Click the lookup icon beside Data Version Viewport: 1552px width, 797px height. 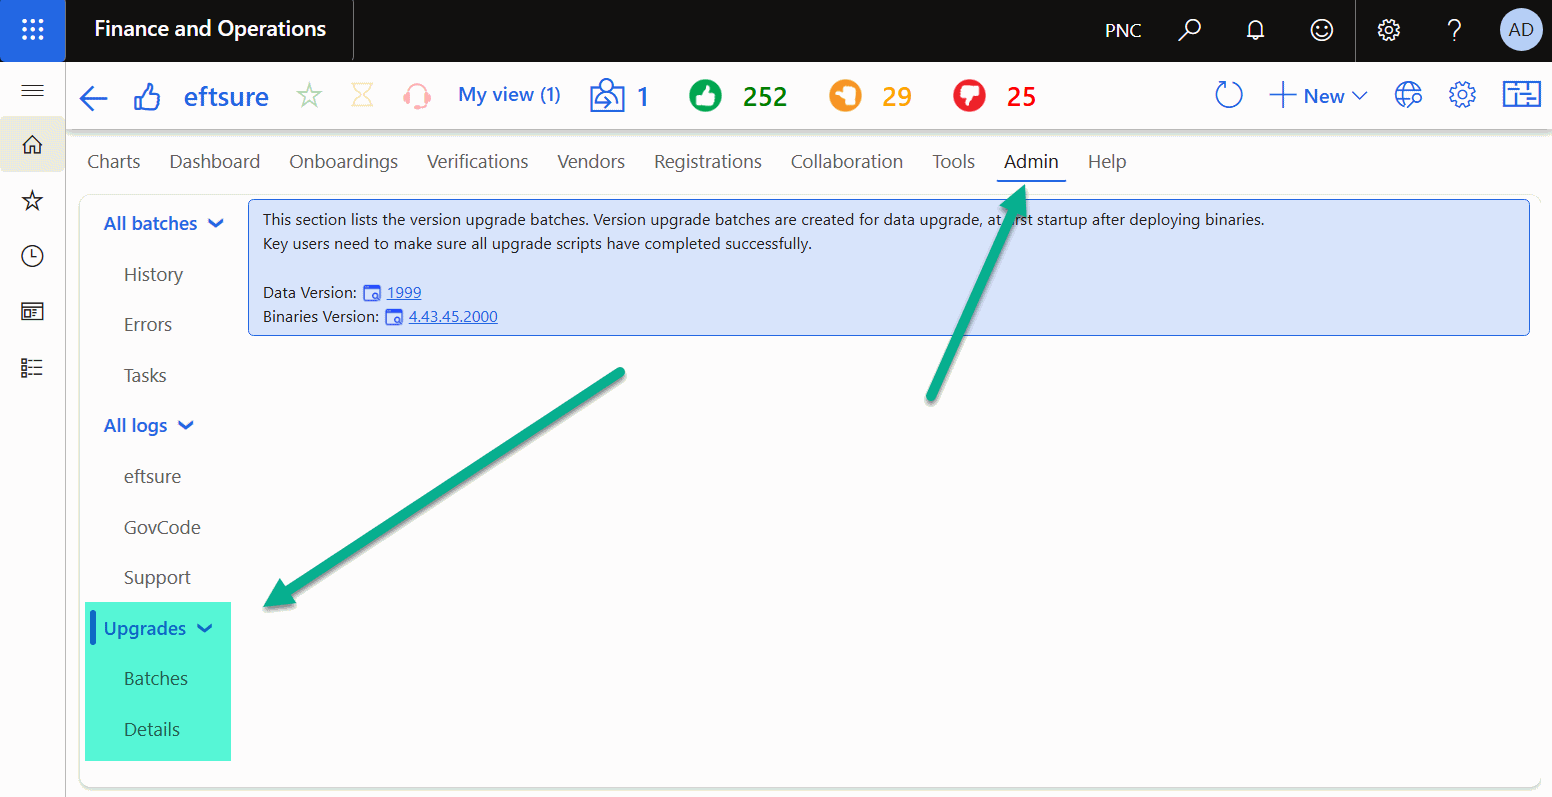[372, 294]
